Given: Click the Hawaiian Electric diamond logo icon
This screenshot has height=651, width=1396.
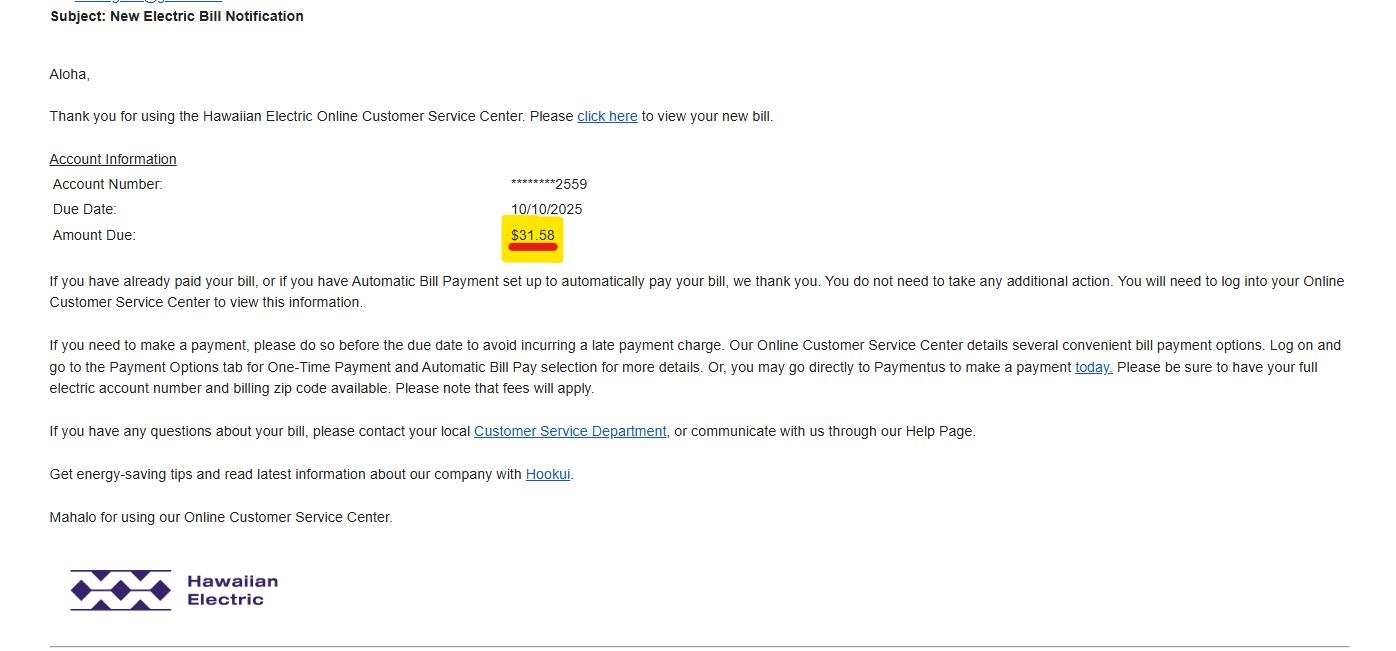Looking at the screenshot, I should tap(120, 590).
